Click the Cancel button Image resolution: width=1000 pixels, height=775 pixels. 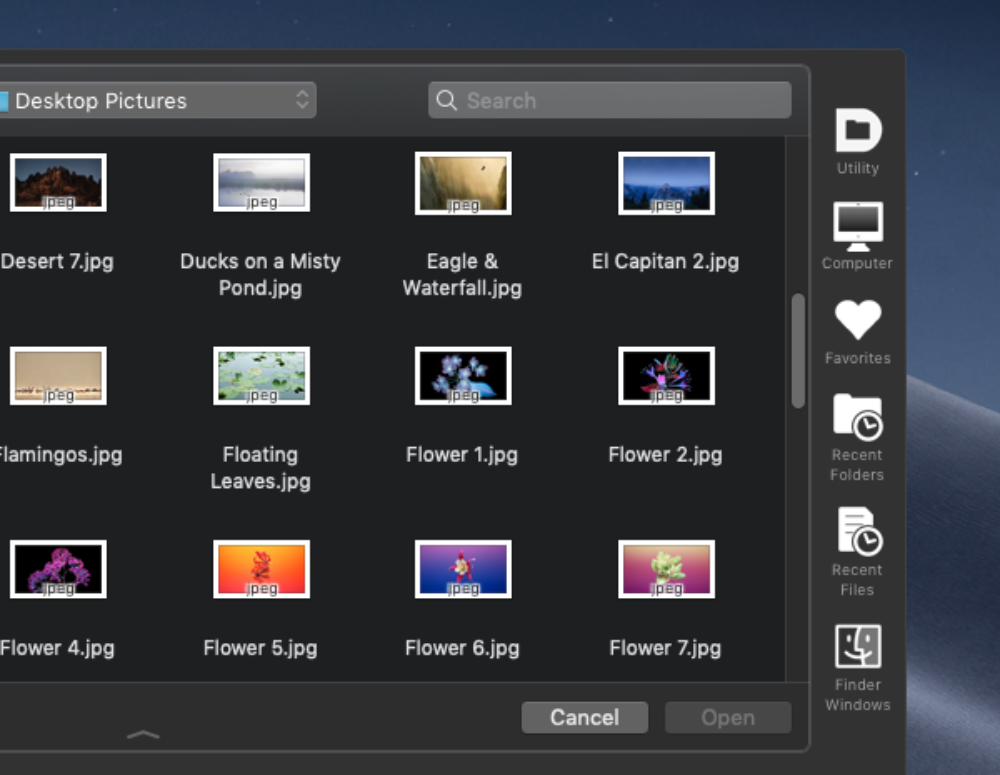coord(584,717)
